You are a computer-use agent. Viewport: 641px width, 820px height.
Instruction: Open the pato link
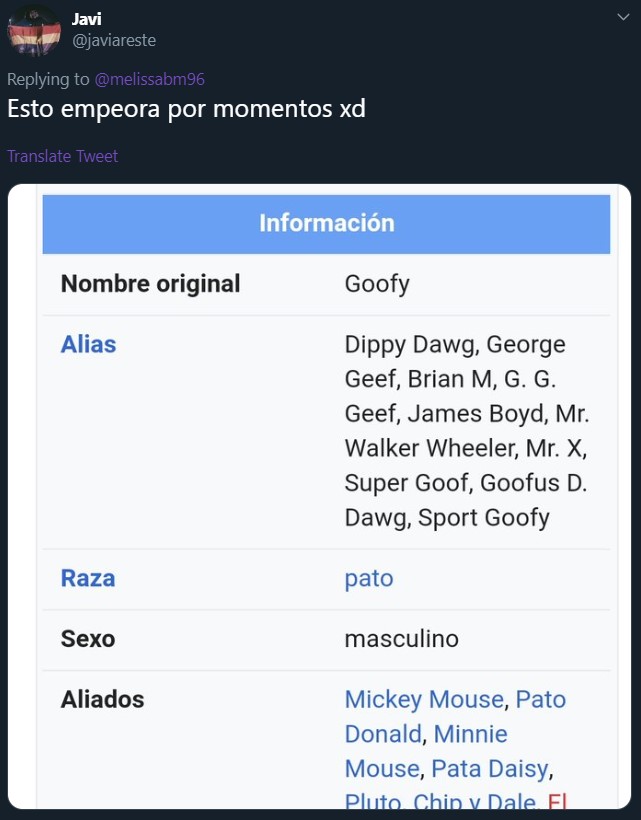[369, 579]
